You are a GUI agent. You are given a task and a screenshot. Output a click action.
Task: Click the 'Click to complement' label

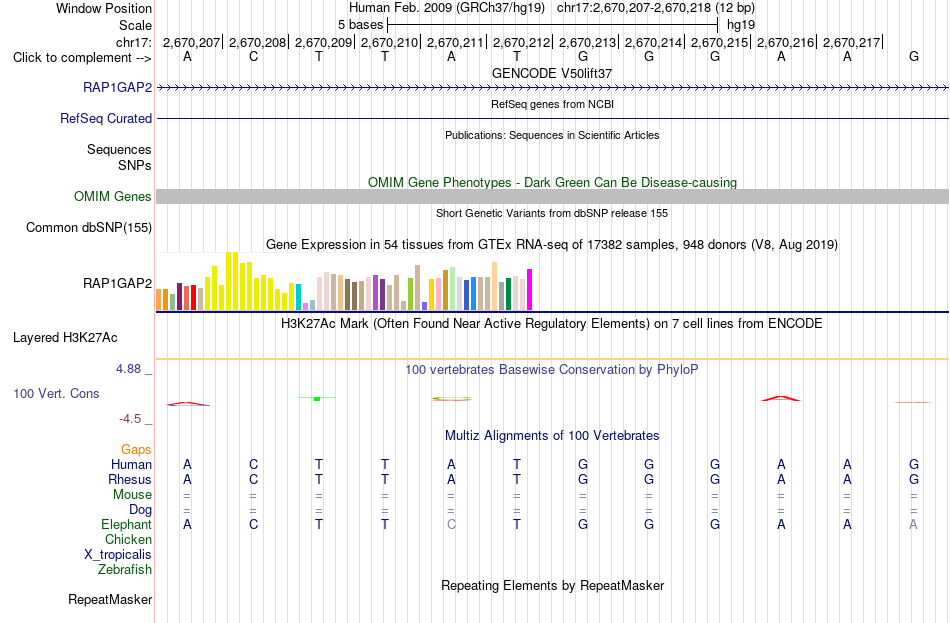[x=82, y=58]
